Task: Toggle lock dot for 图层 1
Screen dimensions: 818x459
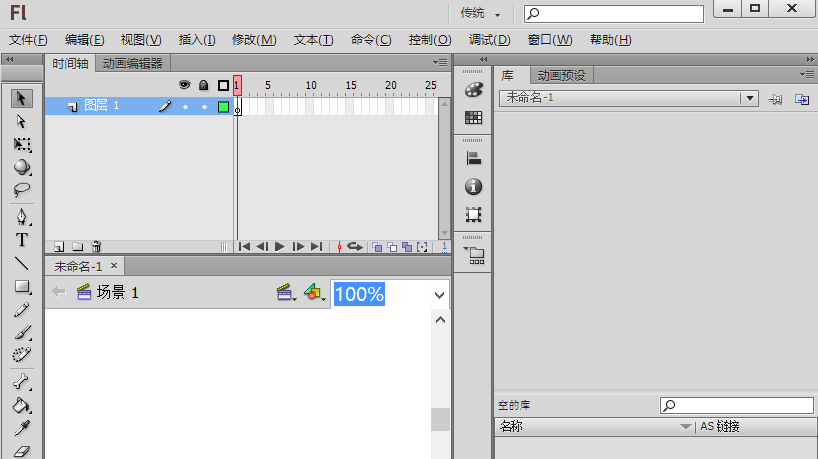Action: 204,107
